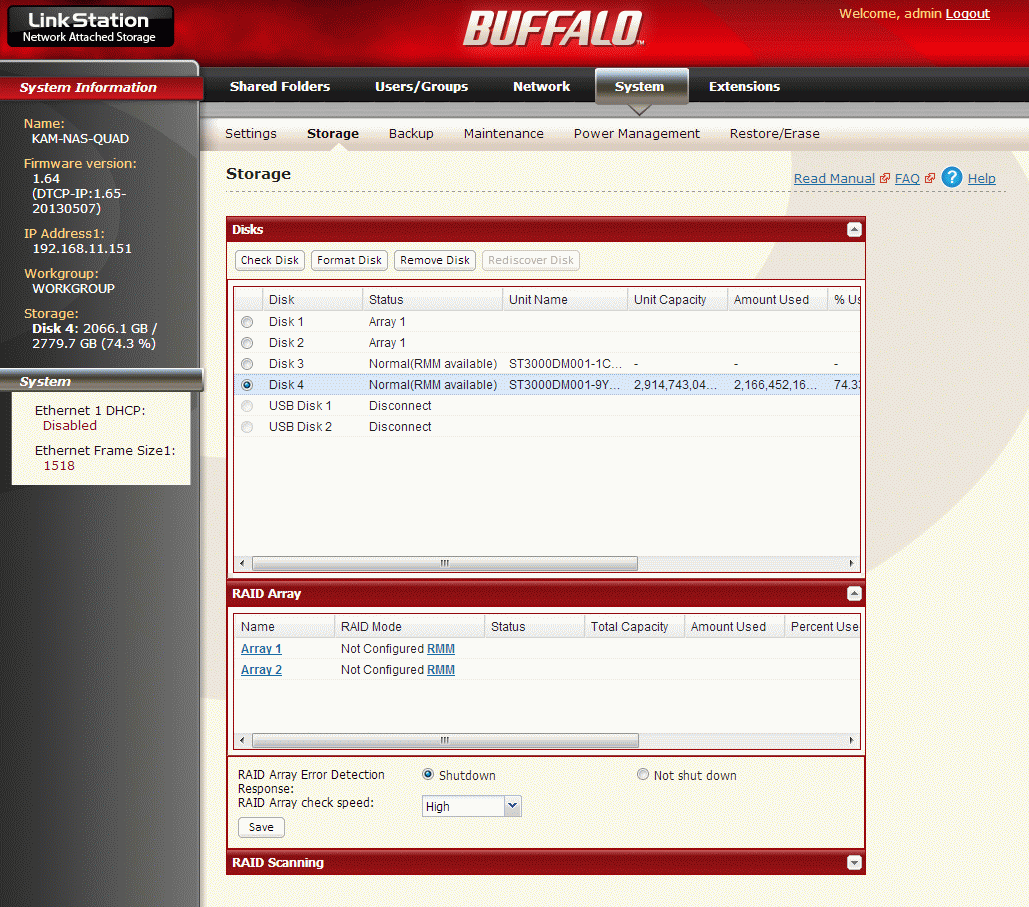The width and height of the screenshot is (1029, 907).
Task: Collapse the Disks panel
Action: coord(854,230)
